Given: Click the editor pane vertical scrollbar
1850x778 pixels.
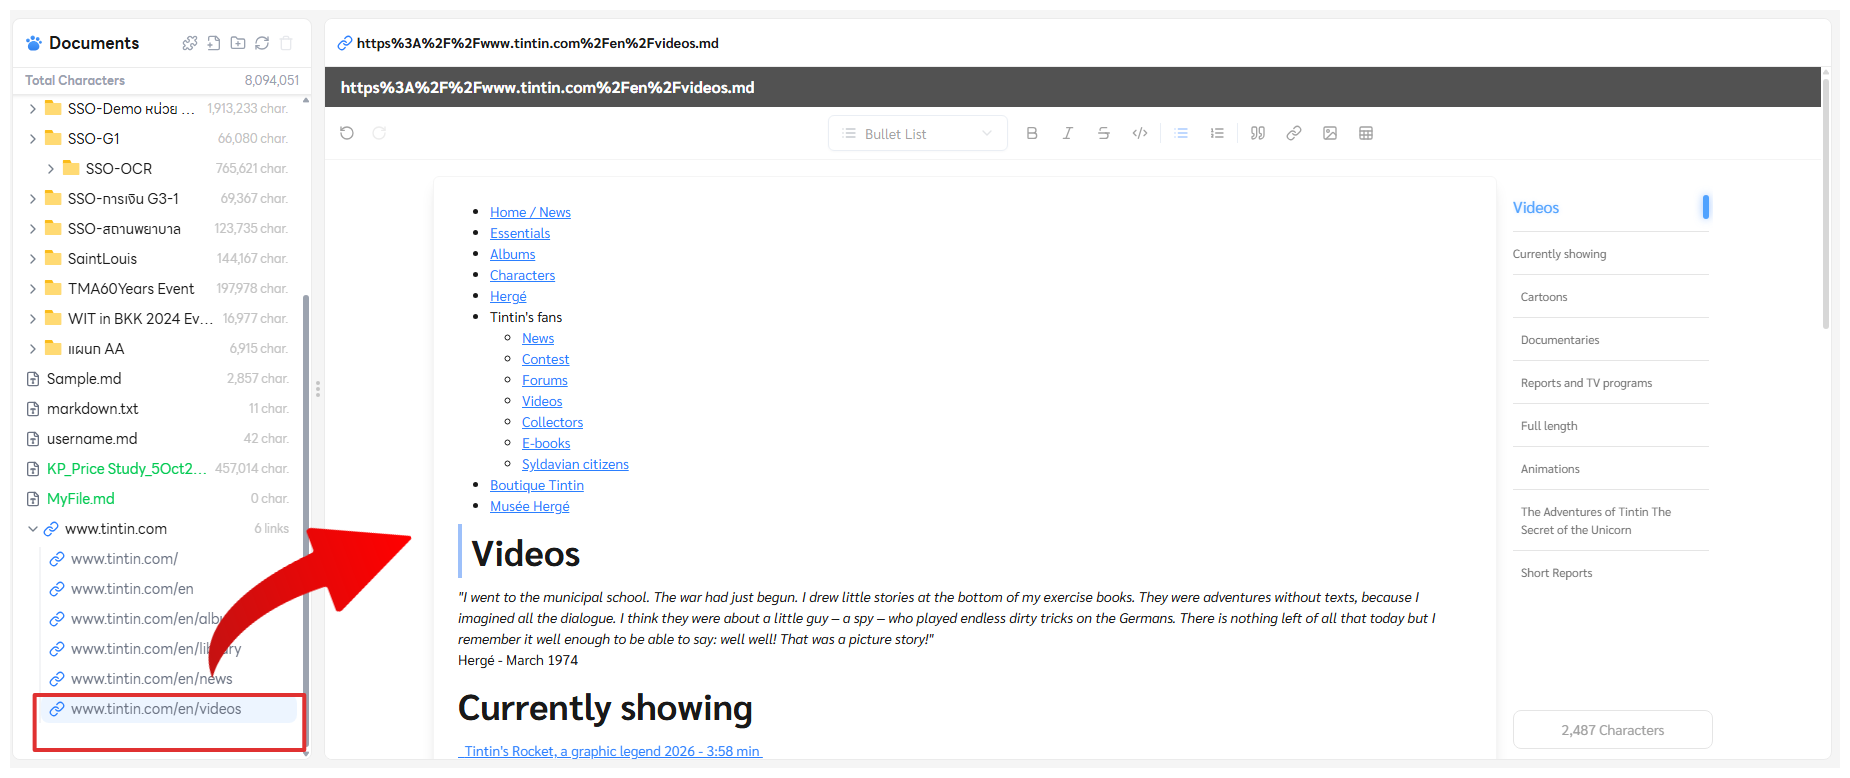Looking at the screenshot, I should [x=1826, y=205].
